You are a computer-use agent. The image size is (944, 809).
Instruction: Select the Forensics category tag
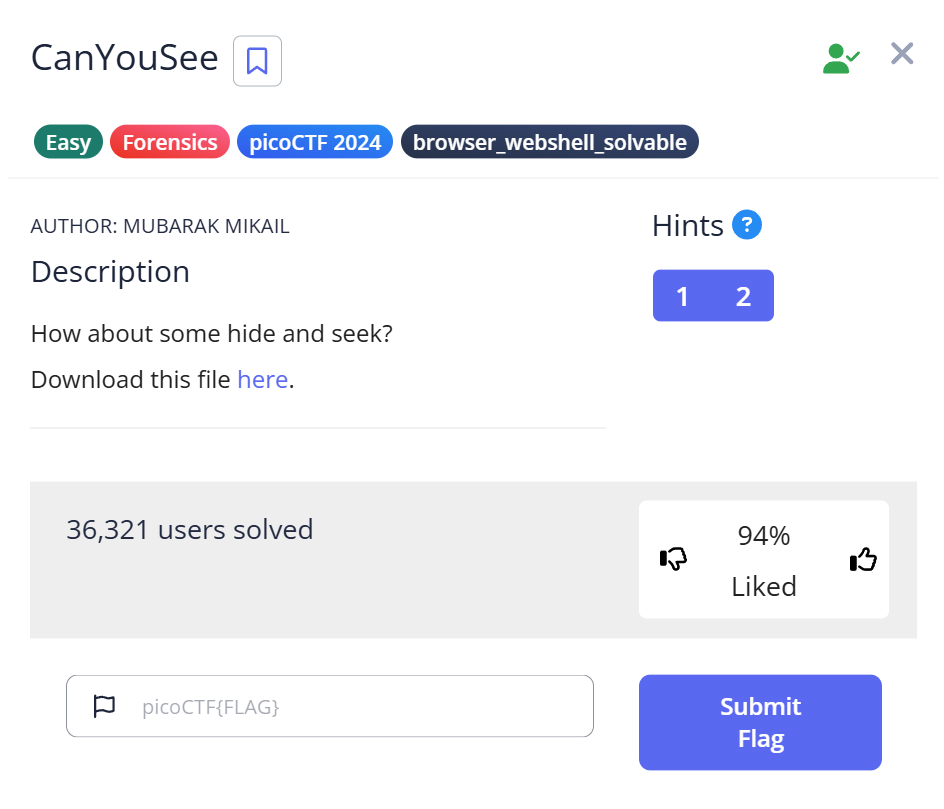[170, 142]
